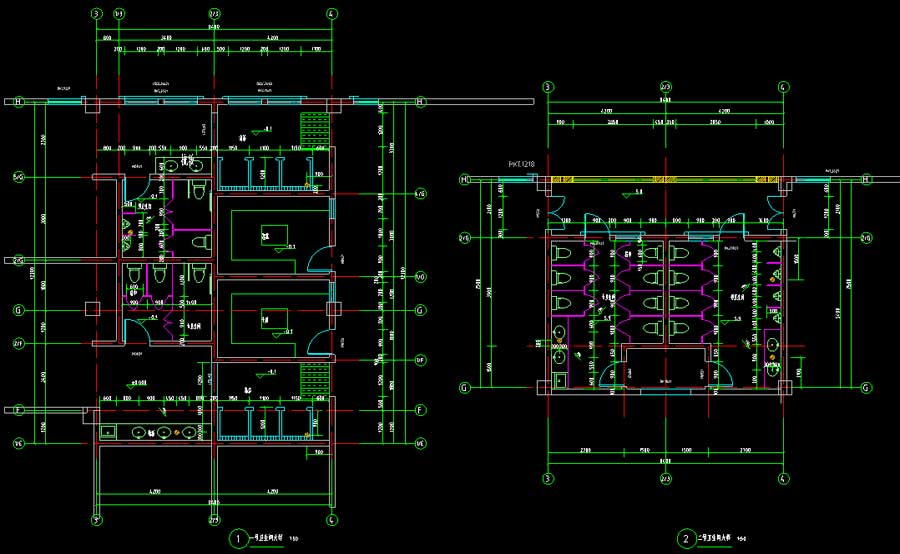The width and height of the screenshot is (900, 554).
Task: Select the PKC1218 window label
Action: tap(521, 164)
